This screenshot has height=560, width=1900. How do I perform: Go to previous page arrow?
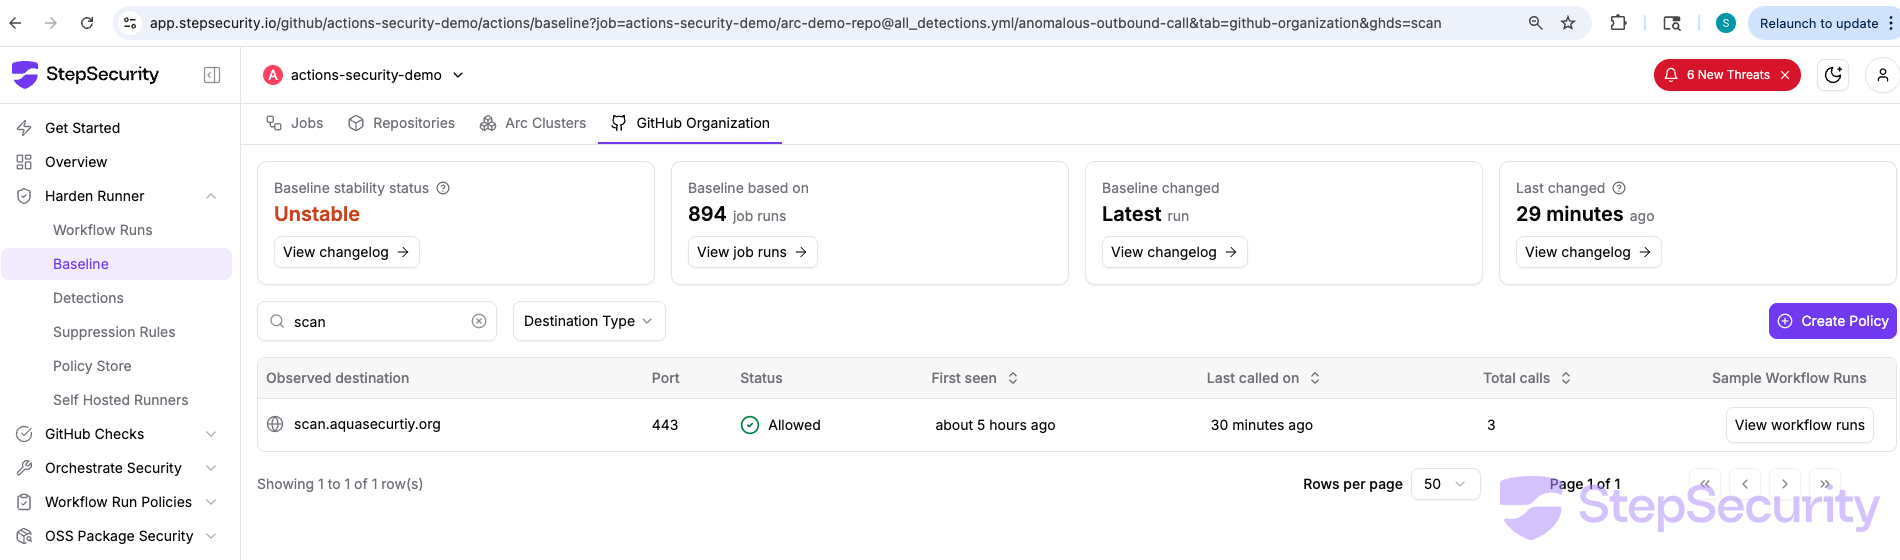pos(1745,484)
